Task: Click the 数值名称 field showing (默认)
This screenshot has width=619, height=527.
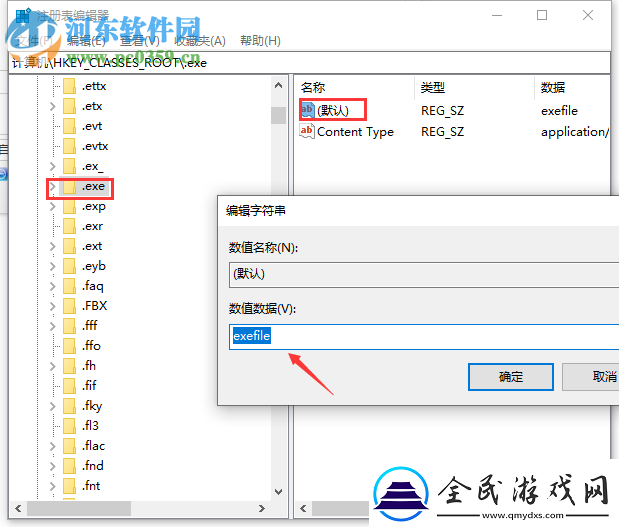Action: [424, 274]
